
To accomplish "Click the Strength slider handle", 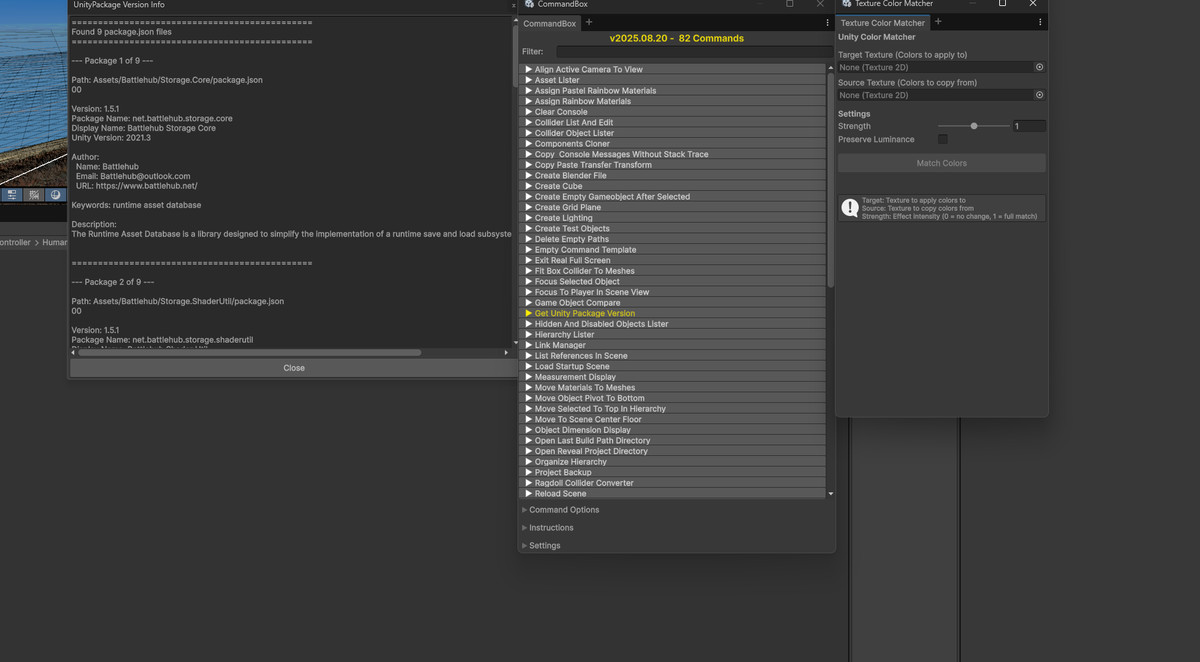I will 974,126.
